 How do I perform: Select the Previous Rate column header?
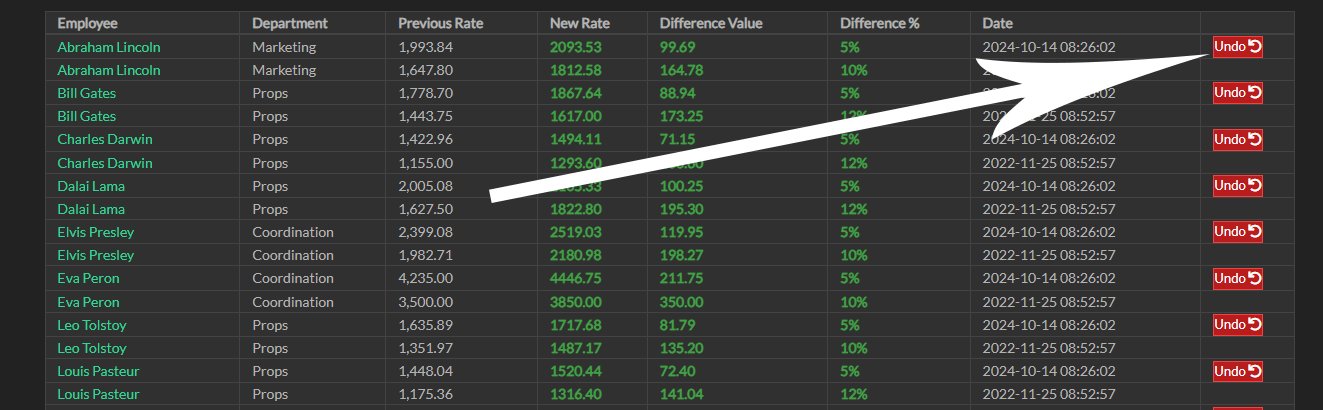click(439, 23)
